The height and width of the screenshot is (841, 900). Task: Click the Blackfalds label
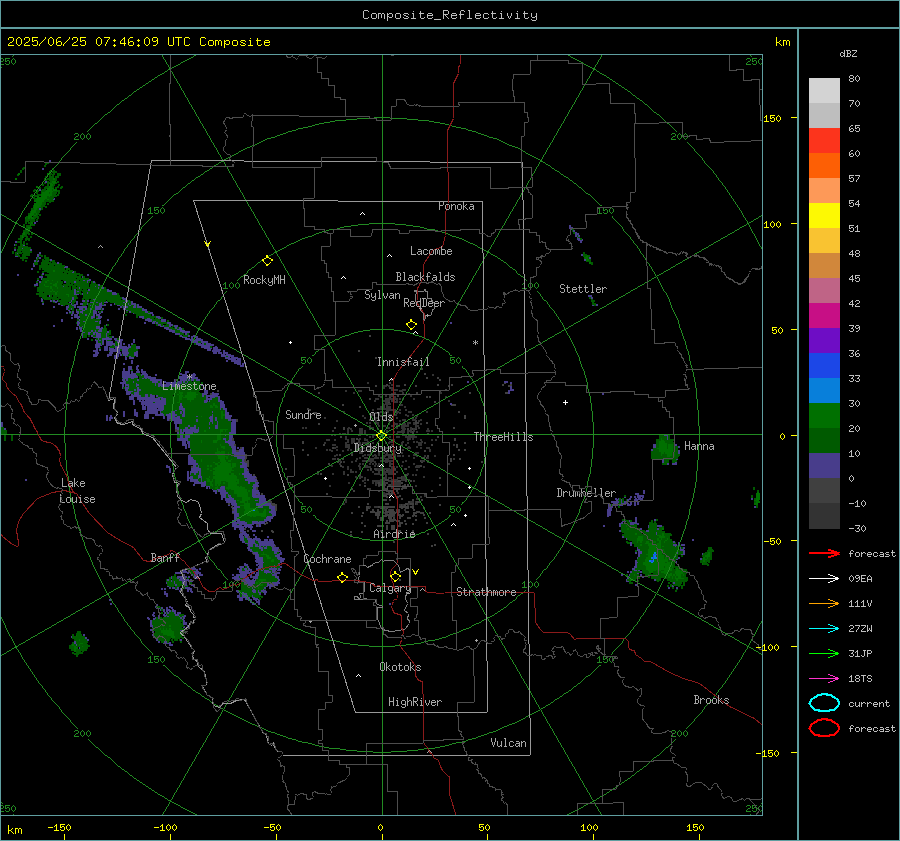(425, 277)
